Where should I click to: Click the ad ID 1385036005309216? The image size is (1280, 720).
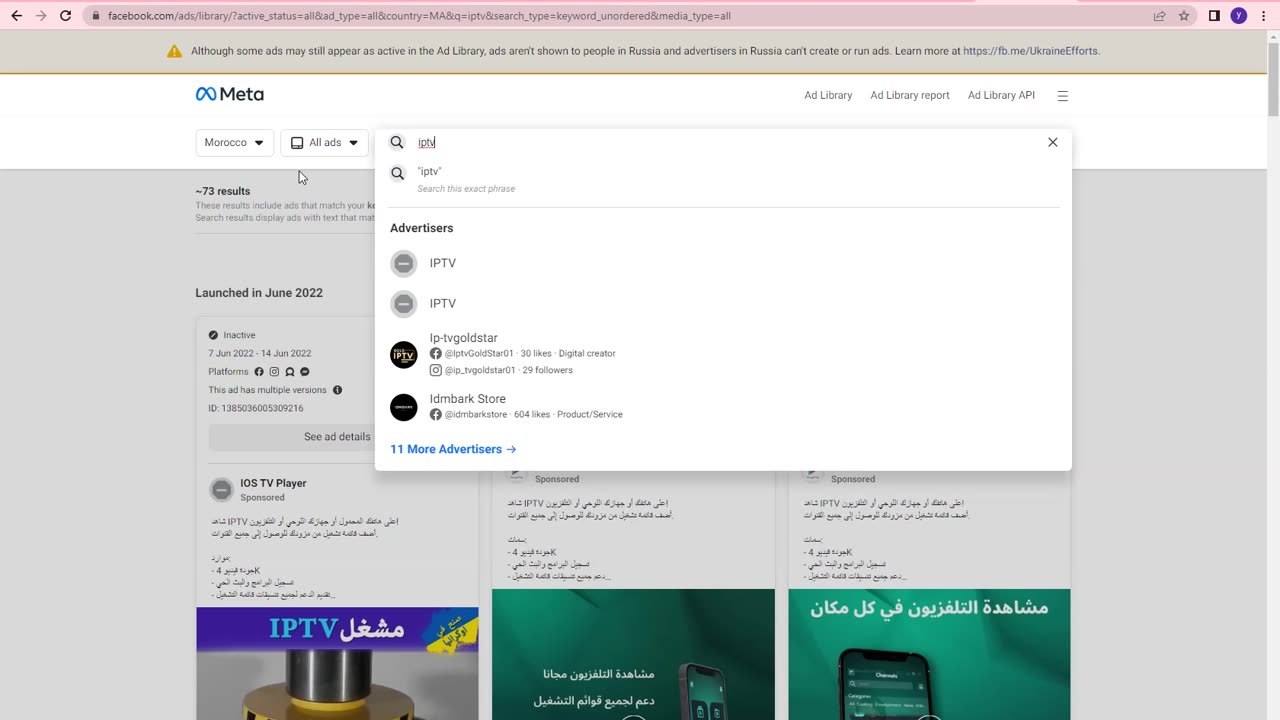pyautogui.click(x=256, y=408)
